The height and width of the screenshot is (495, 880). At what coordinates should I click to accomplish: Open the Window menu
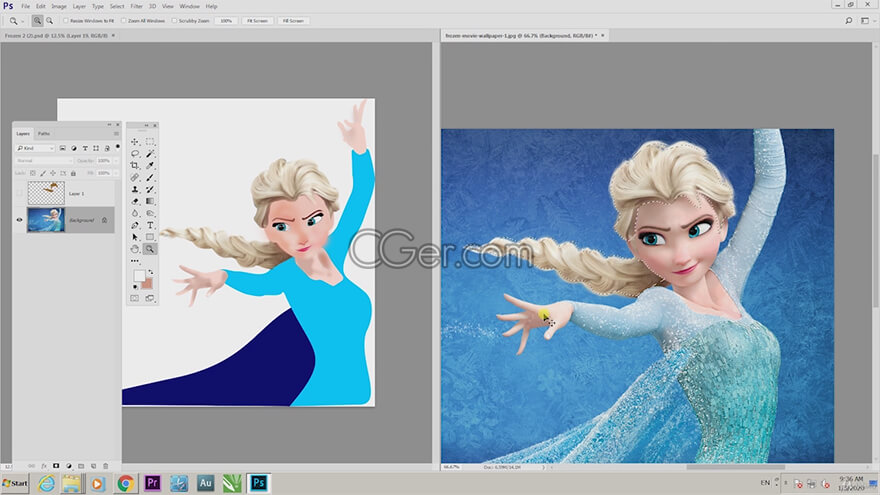coord(190,6)
